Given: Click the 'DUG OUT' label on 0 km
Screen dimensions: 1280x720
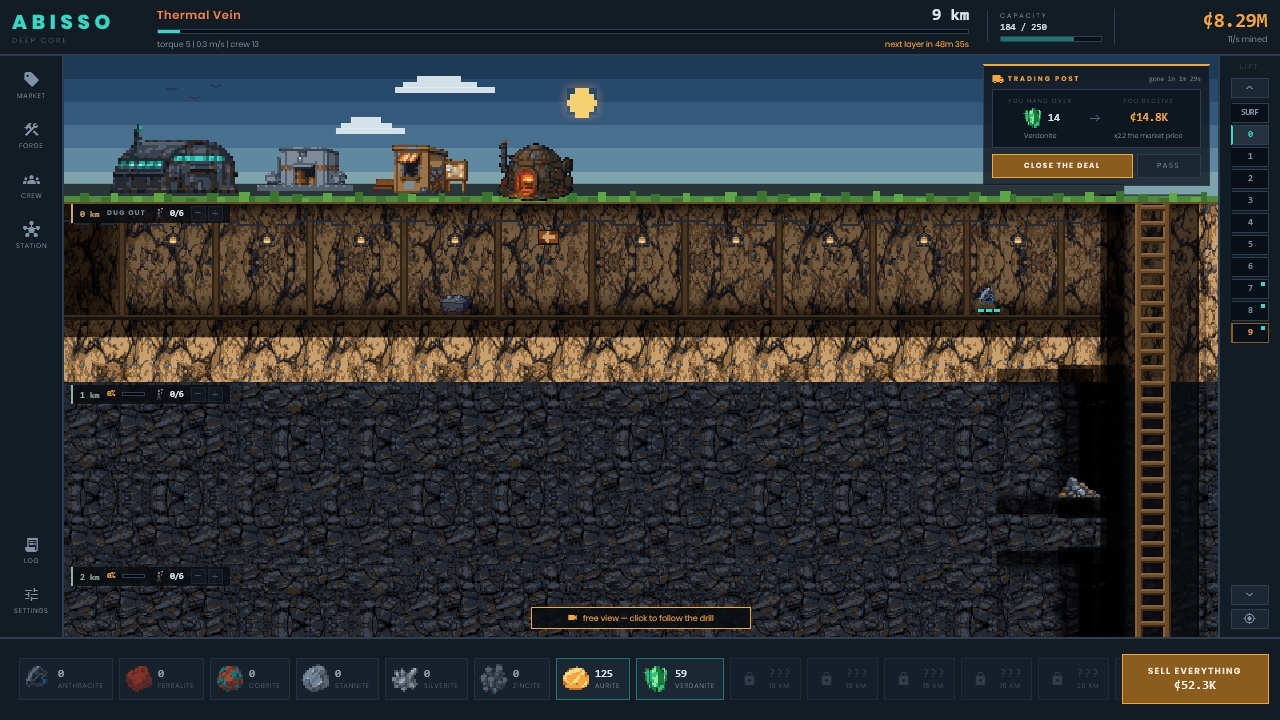Looking at the screenshot, I should point(126,213).
